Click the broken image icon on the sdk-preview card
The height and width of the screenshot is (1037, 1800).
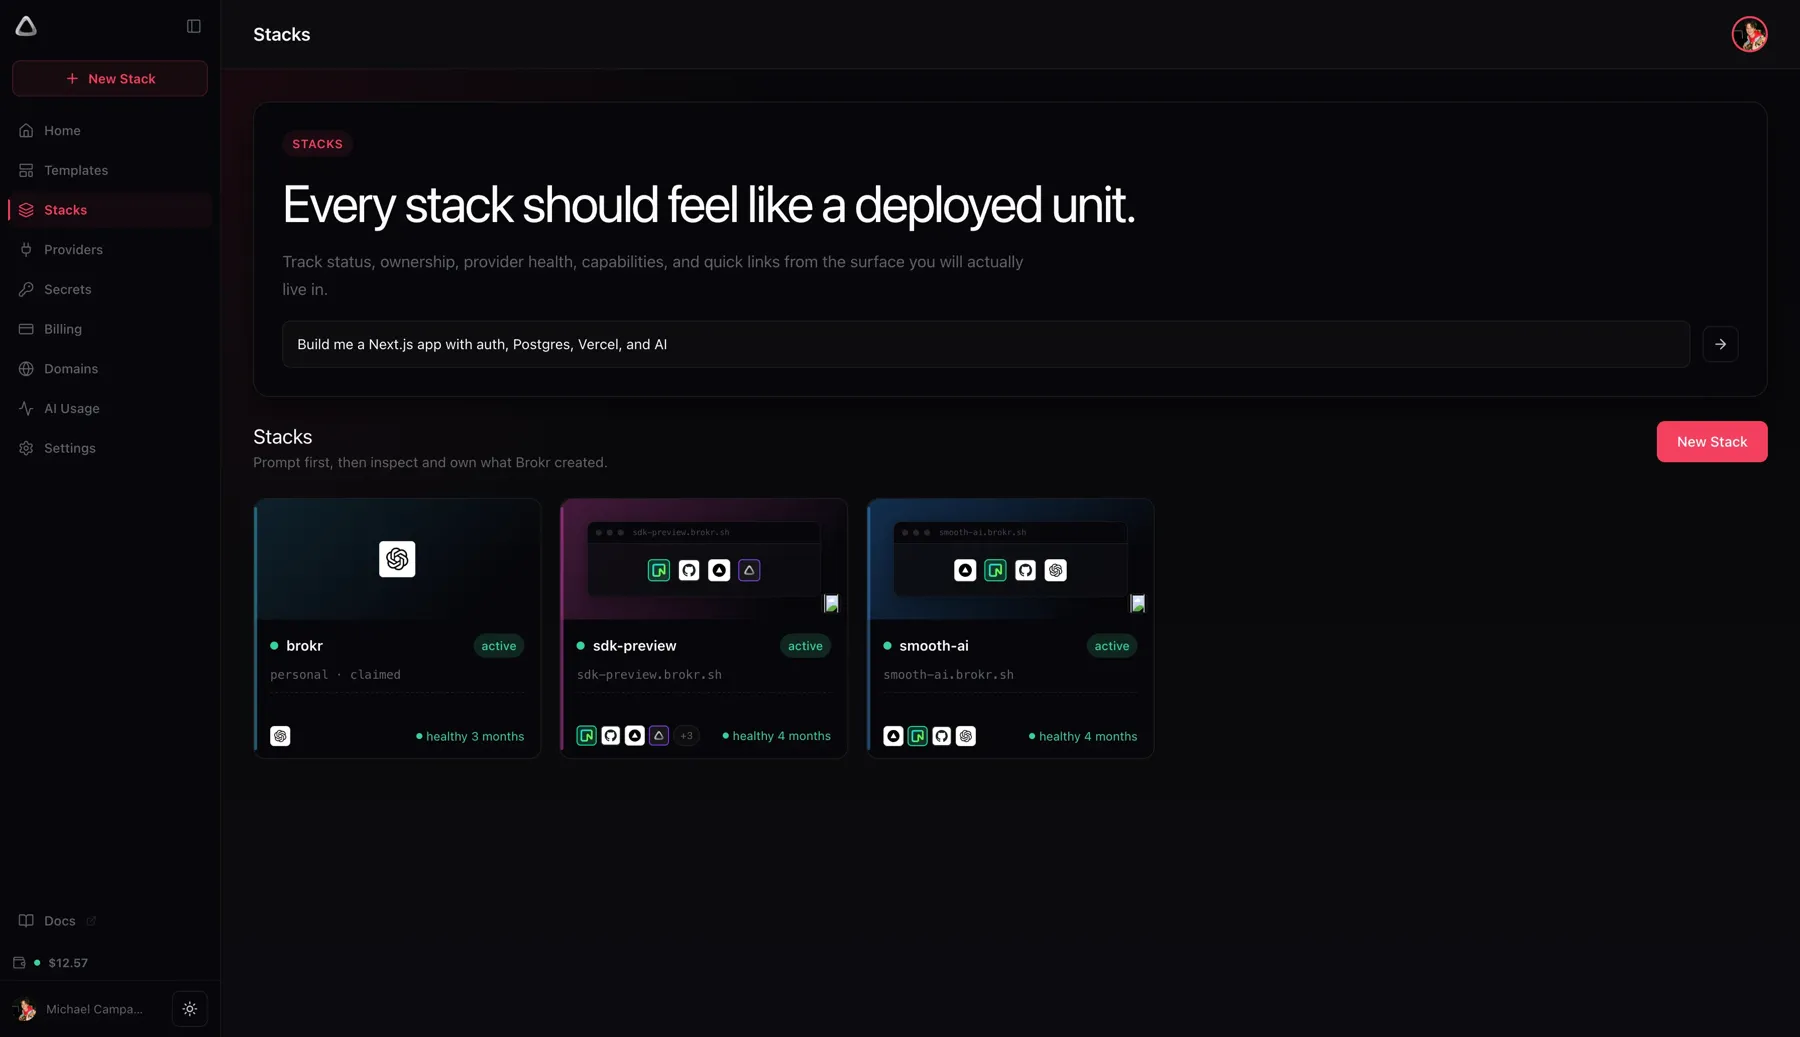point(831,603)
